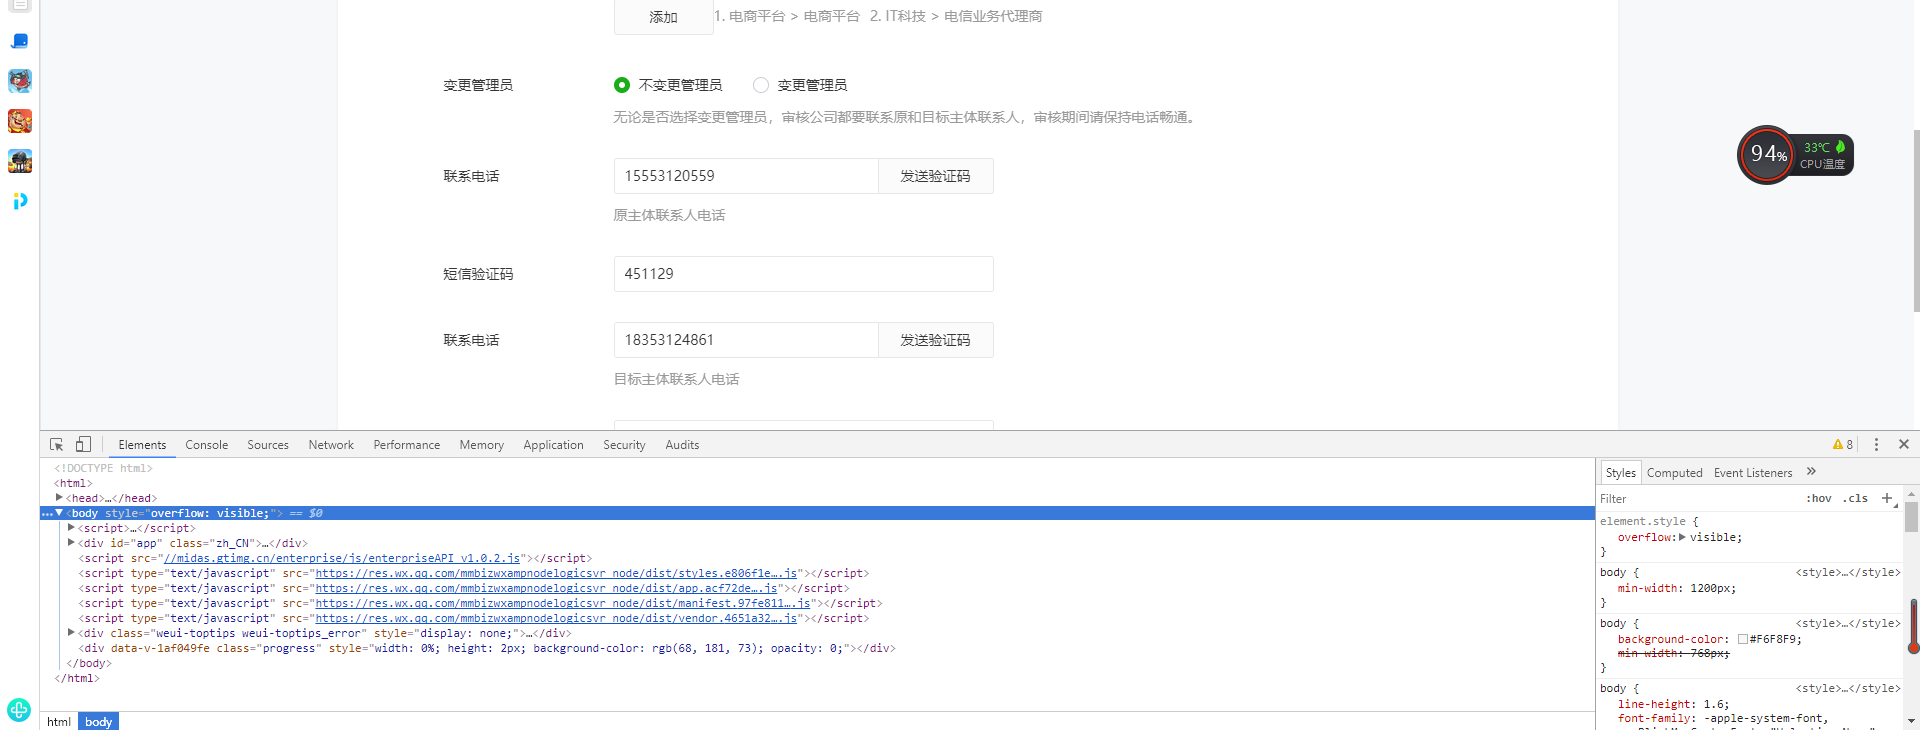This screenshot has height=730, width=1920.
Task: Expand the first script node under body
Action: 71,527
